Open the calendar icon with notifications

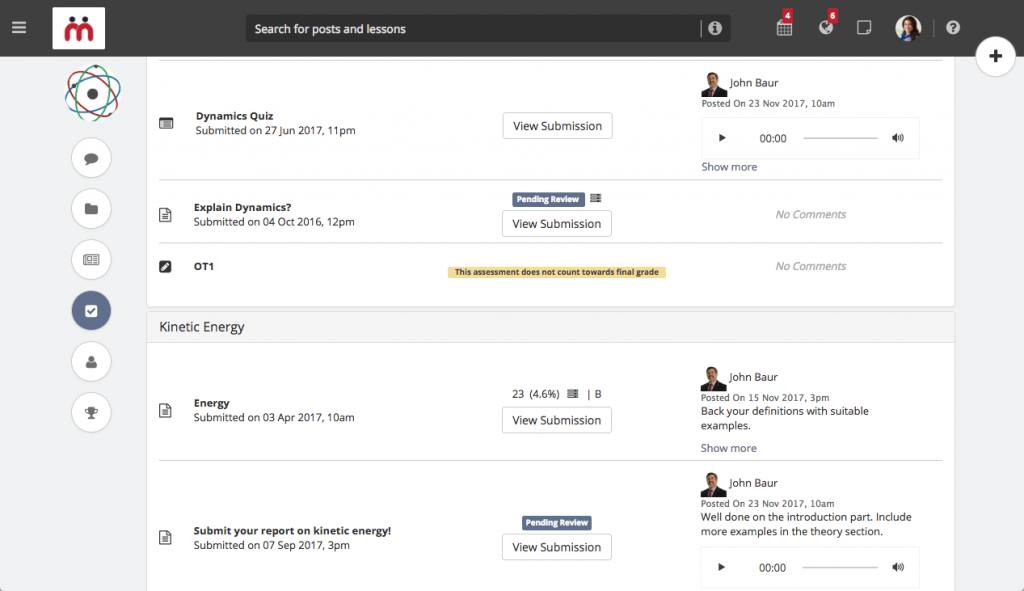(784, 27)
